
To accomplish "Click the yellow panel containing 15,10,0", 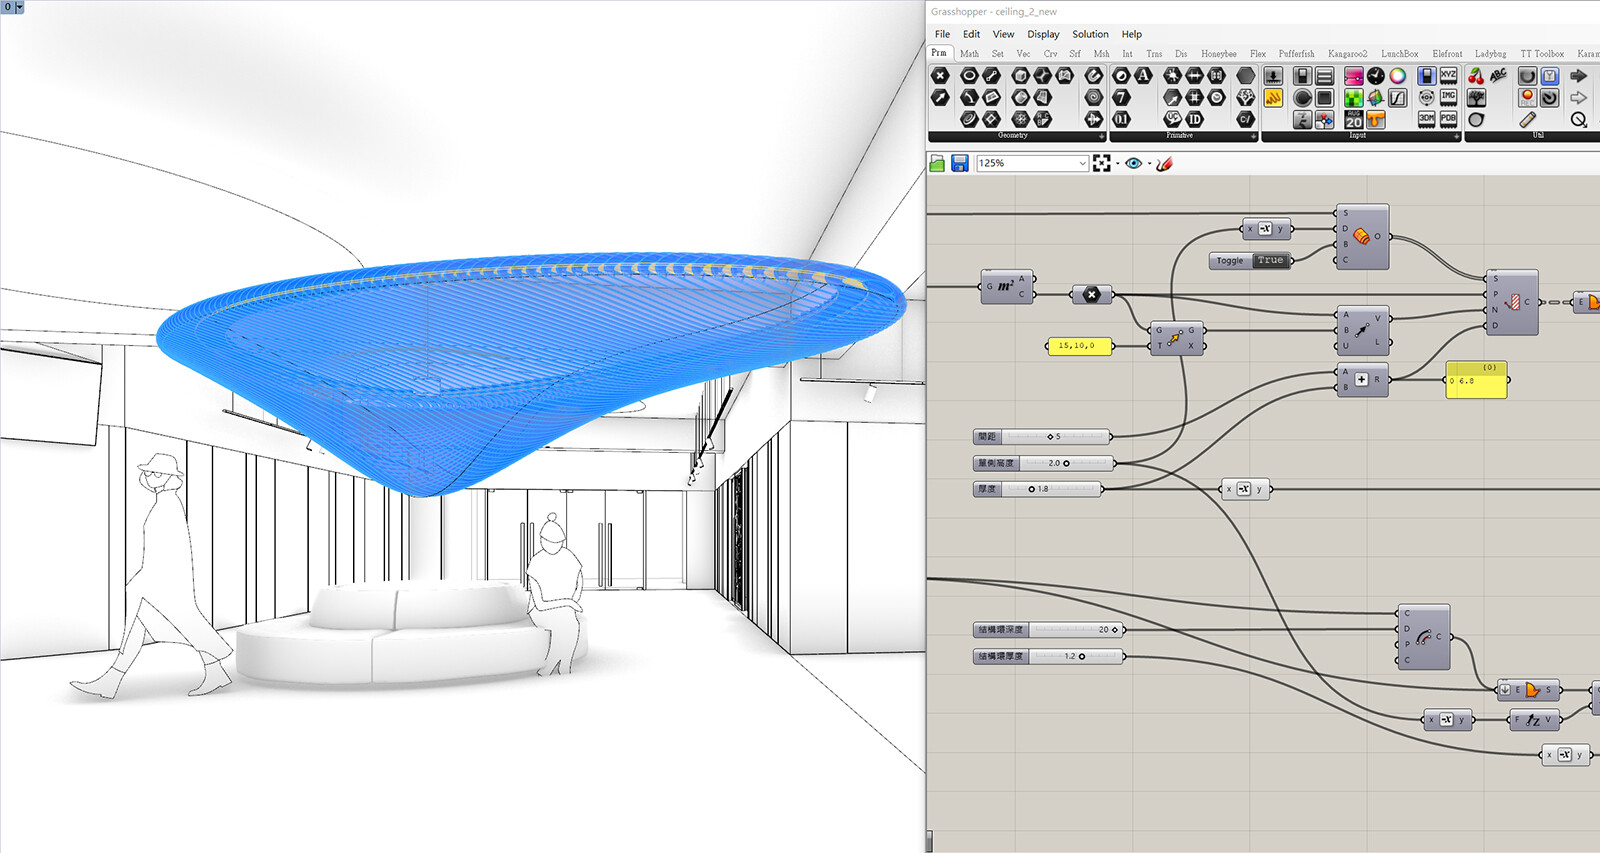I will (x=1079, y=346).
